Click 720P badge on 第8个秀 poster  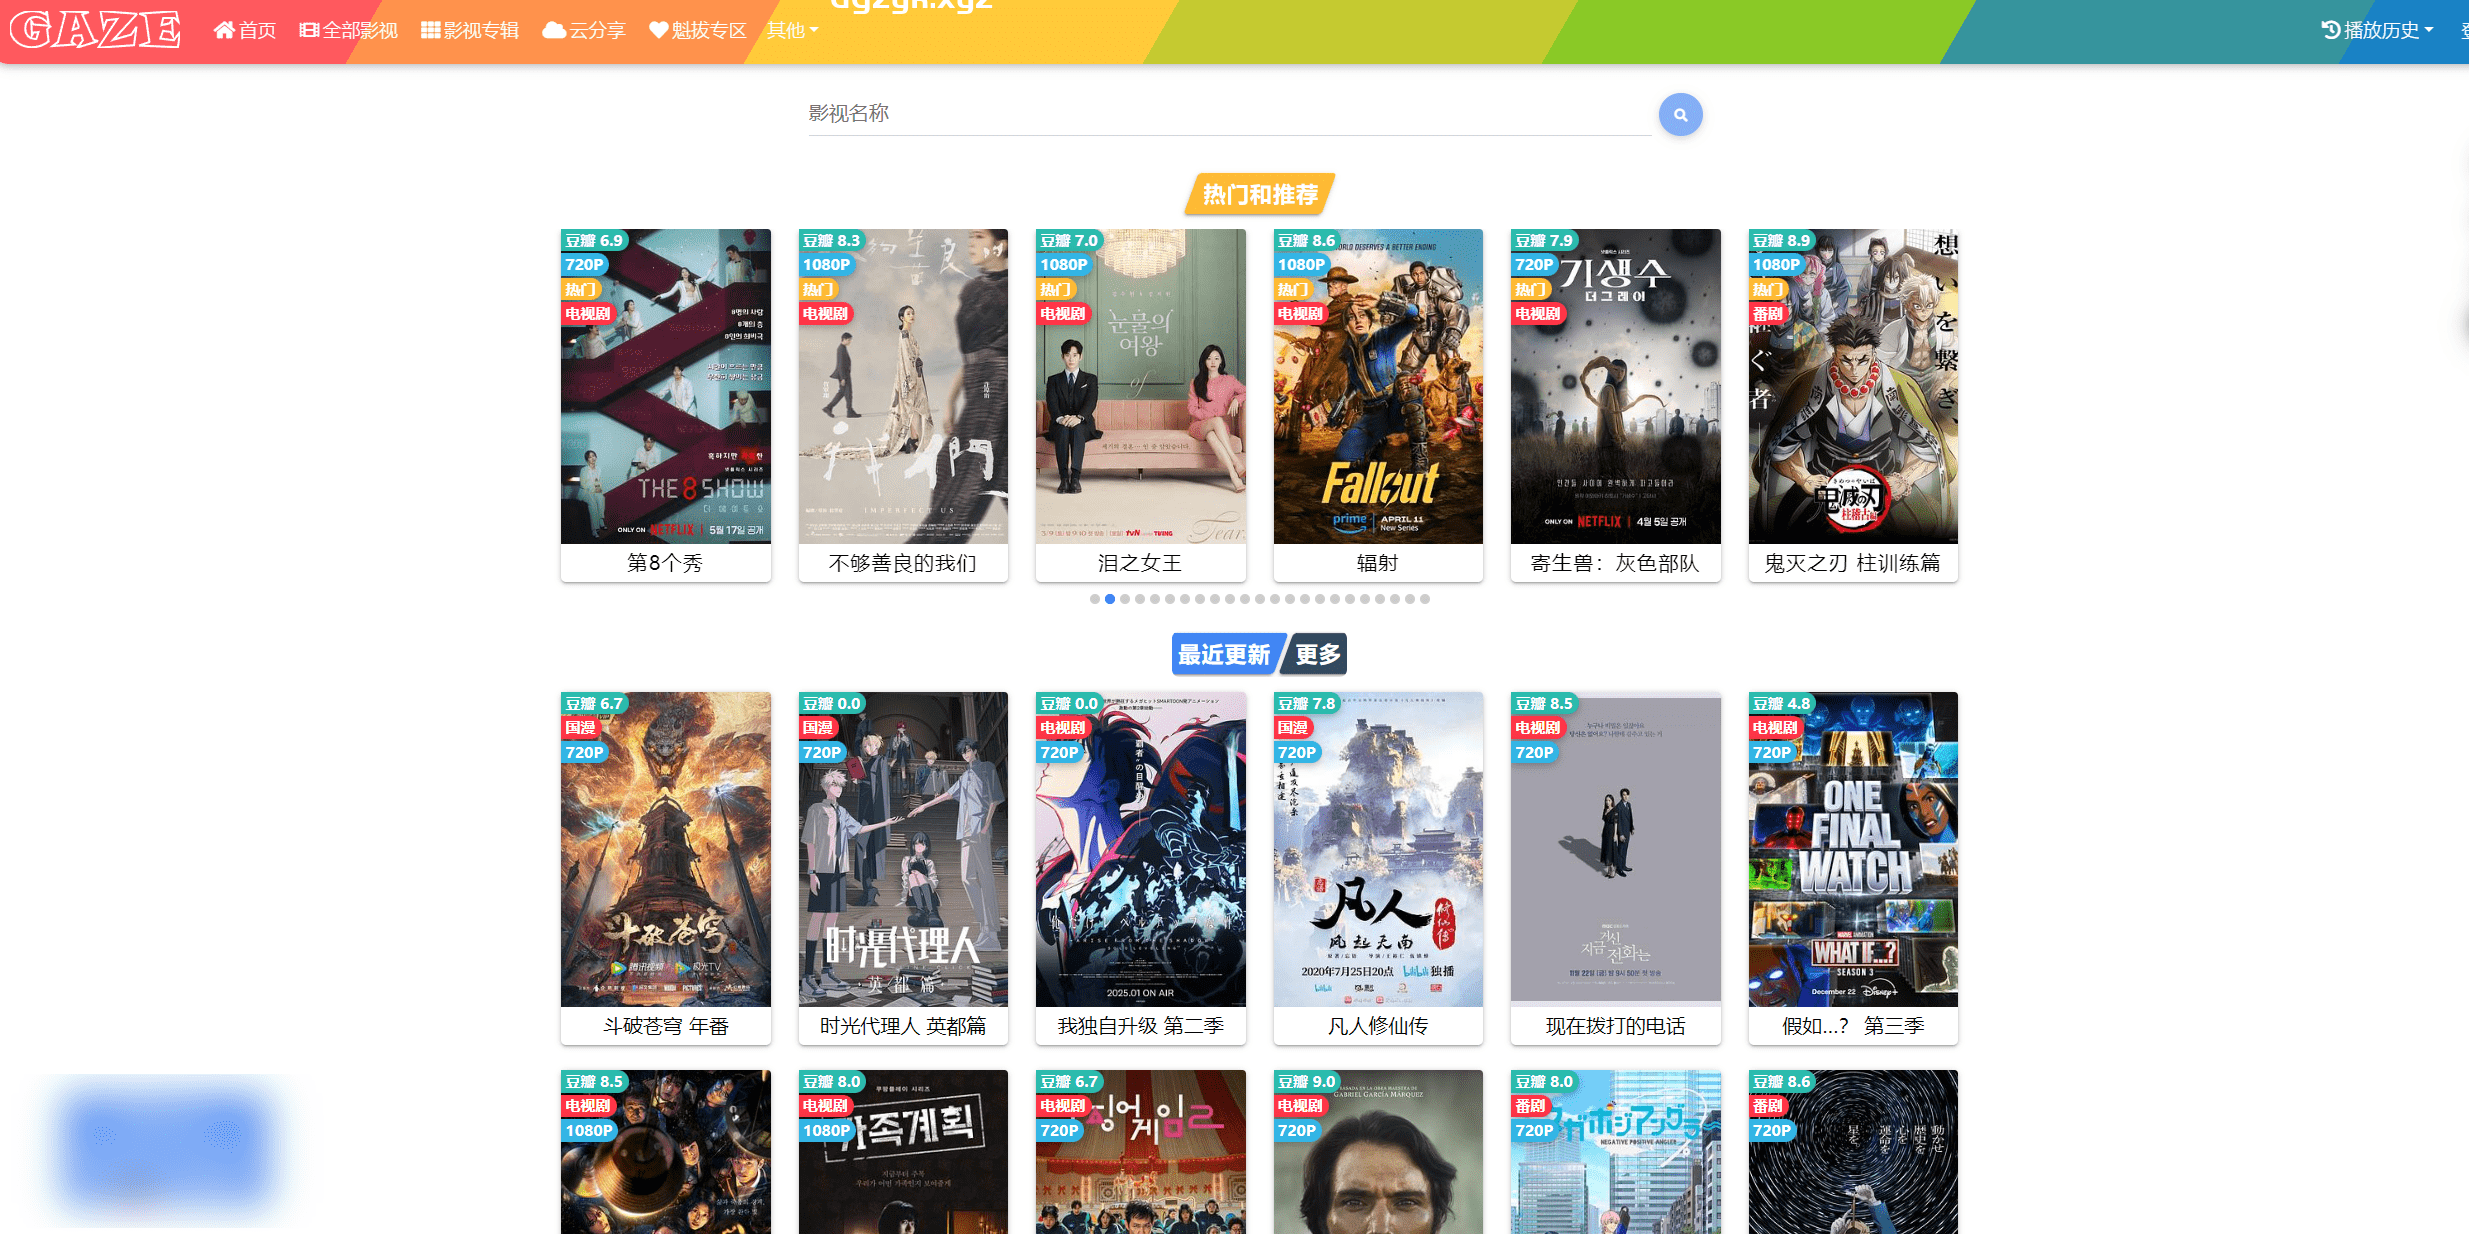point(584,265)
